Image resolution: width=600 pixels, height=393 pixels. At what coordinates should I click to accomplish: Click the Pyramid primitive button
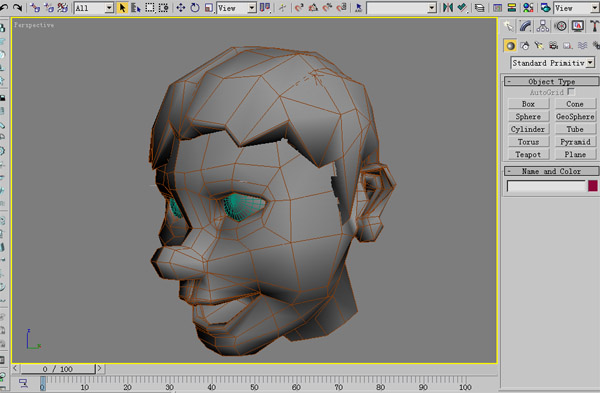point(575,142)
